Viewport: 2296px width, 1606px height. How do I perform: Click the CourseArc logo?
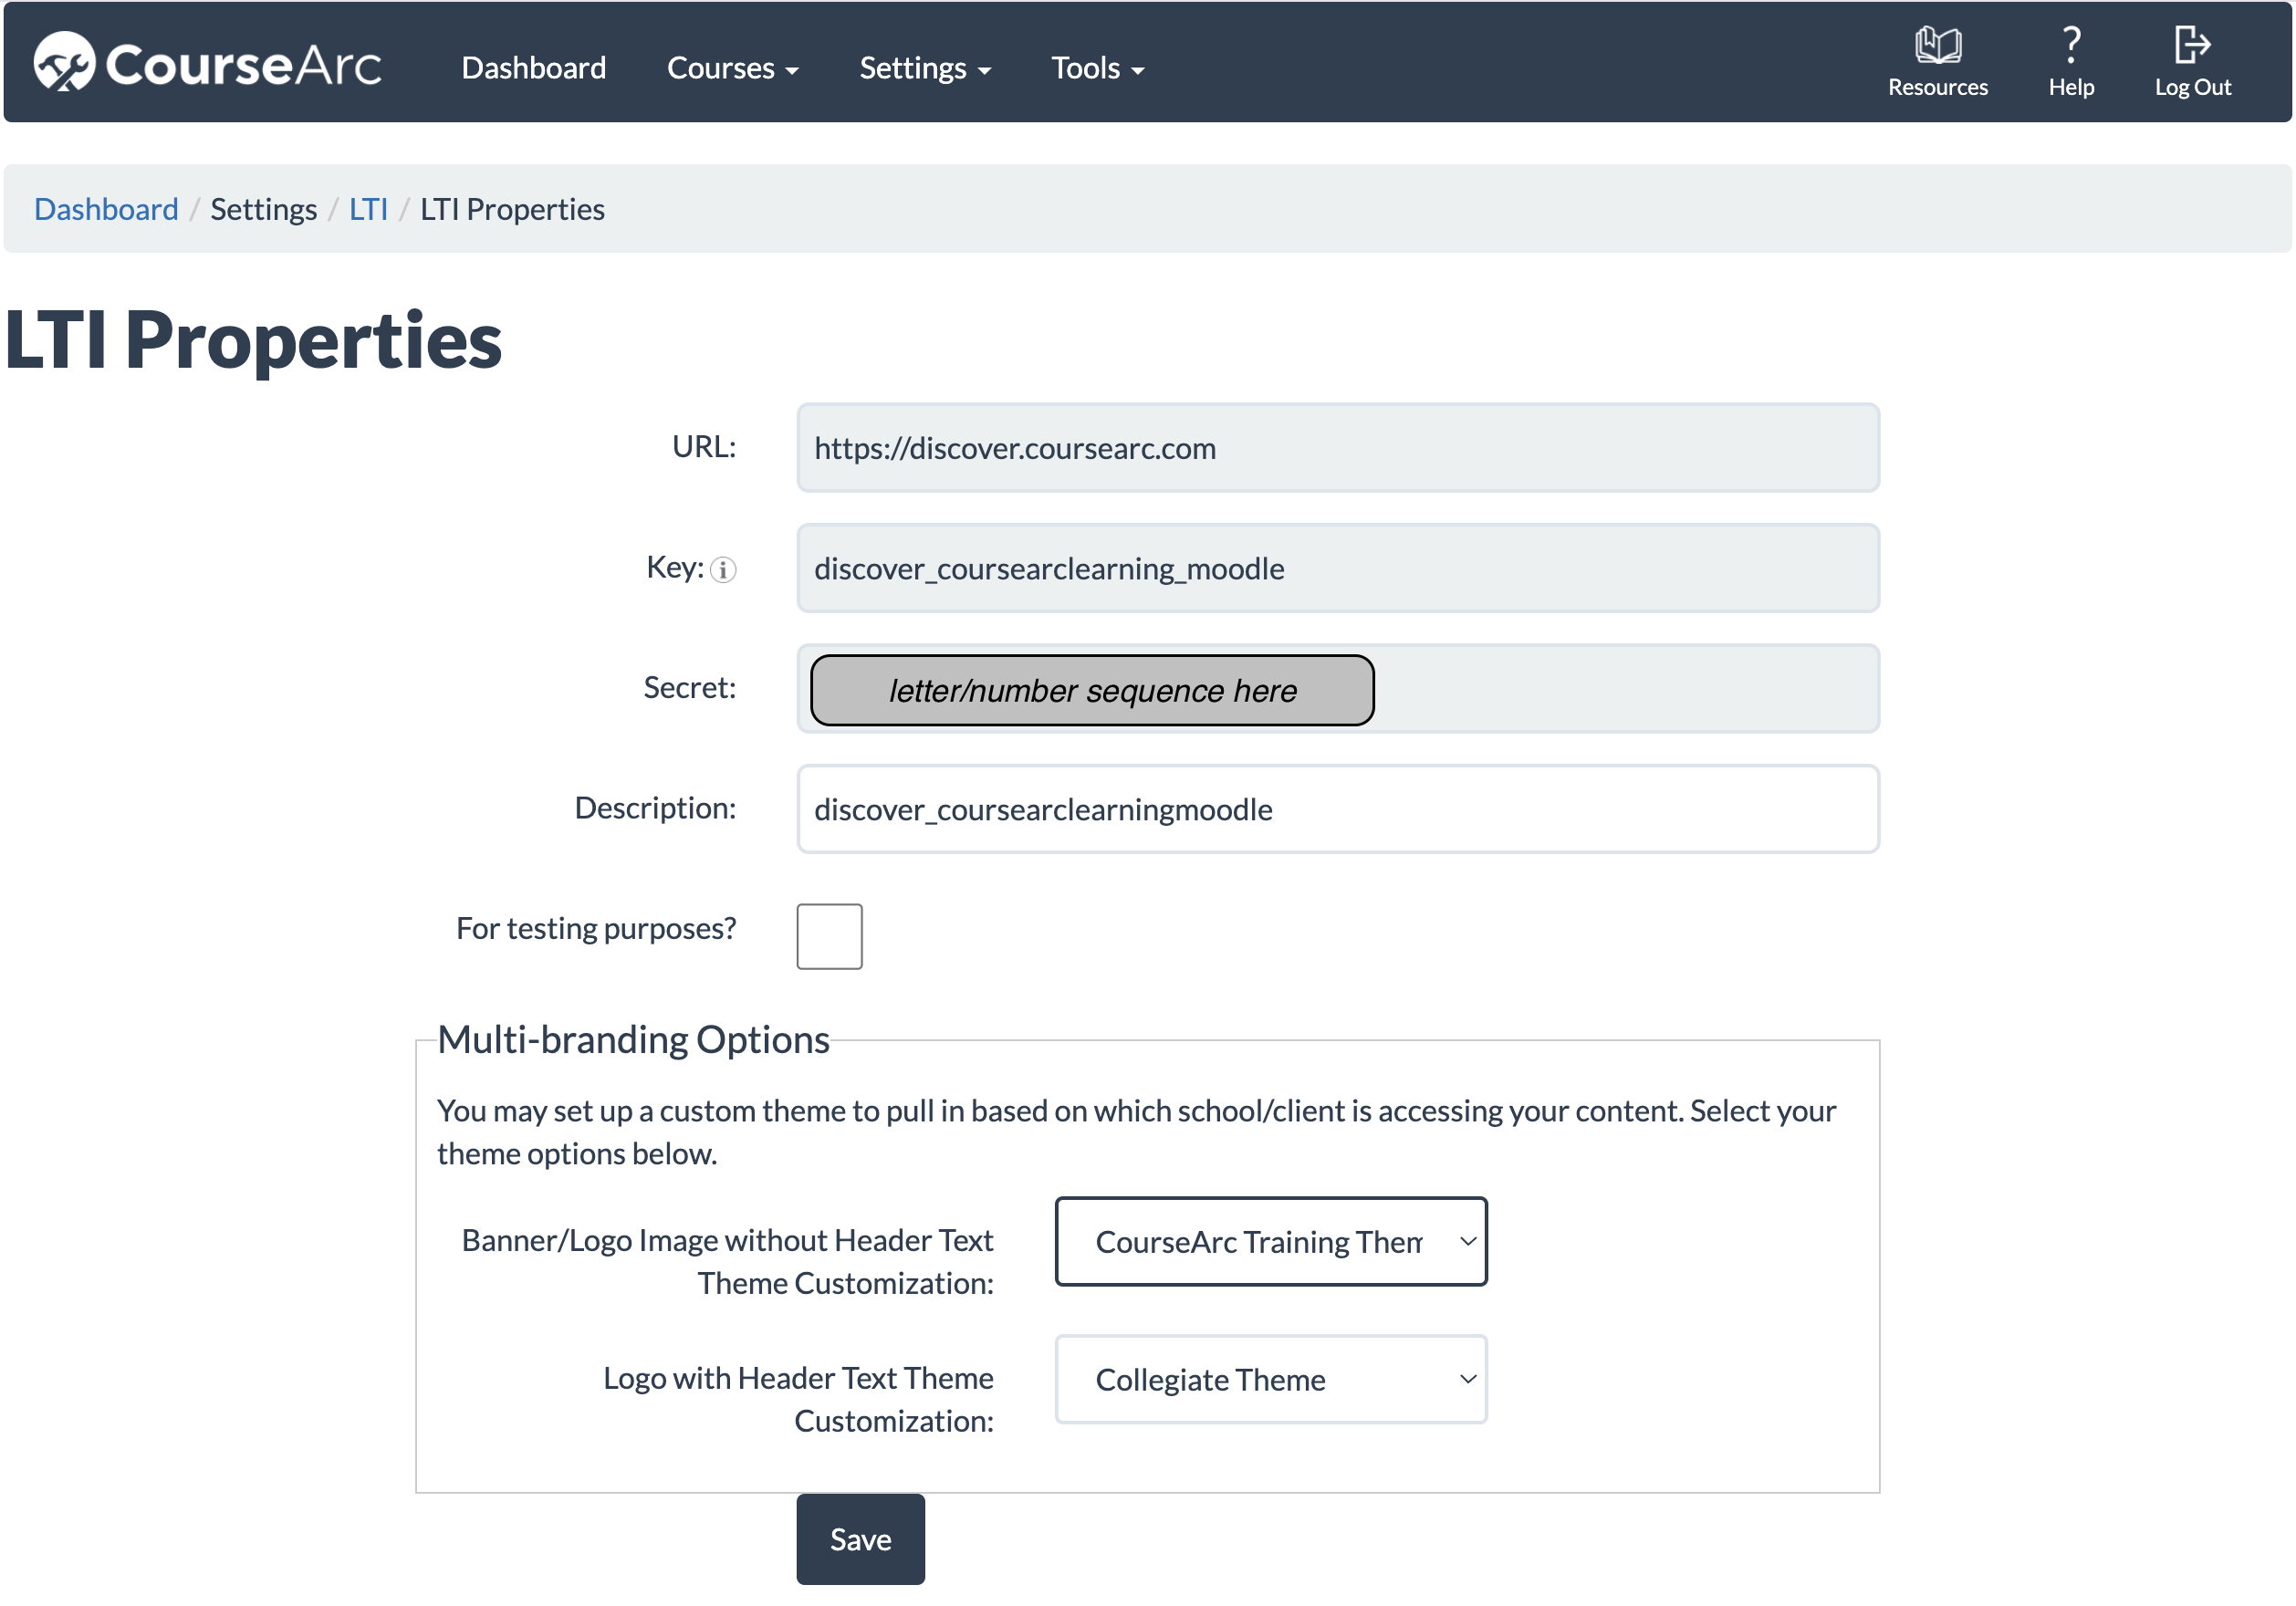(x=208, y=62)
